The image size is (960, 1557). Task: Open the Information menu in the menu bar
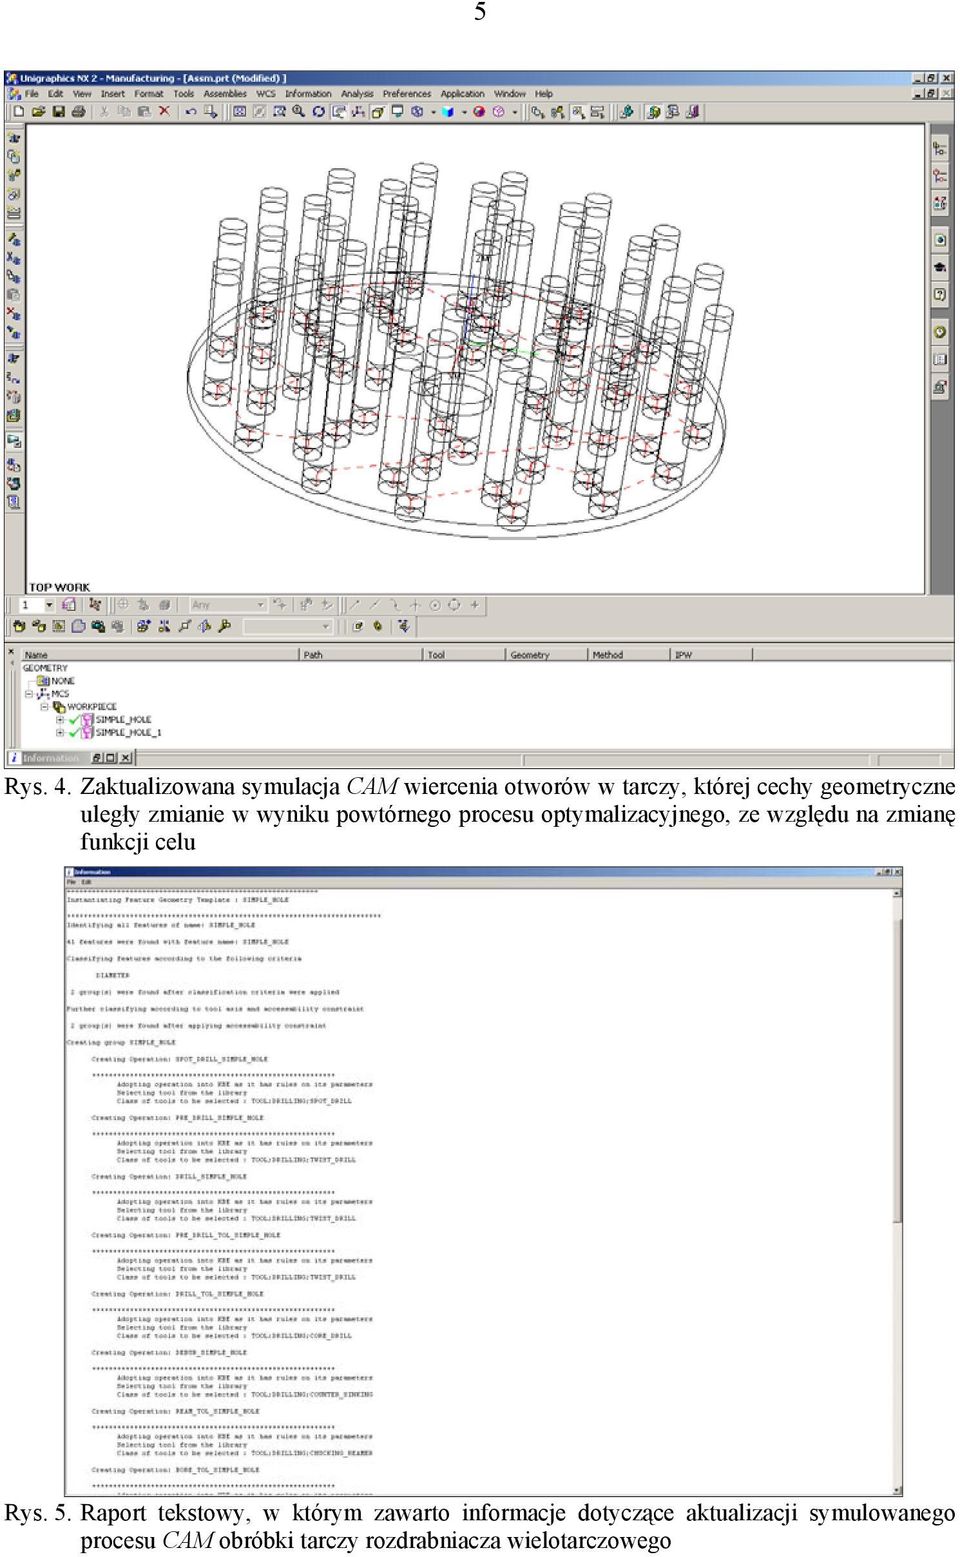308,94
